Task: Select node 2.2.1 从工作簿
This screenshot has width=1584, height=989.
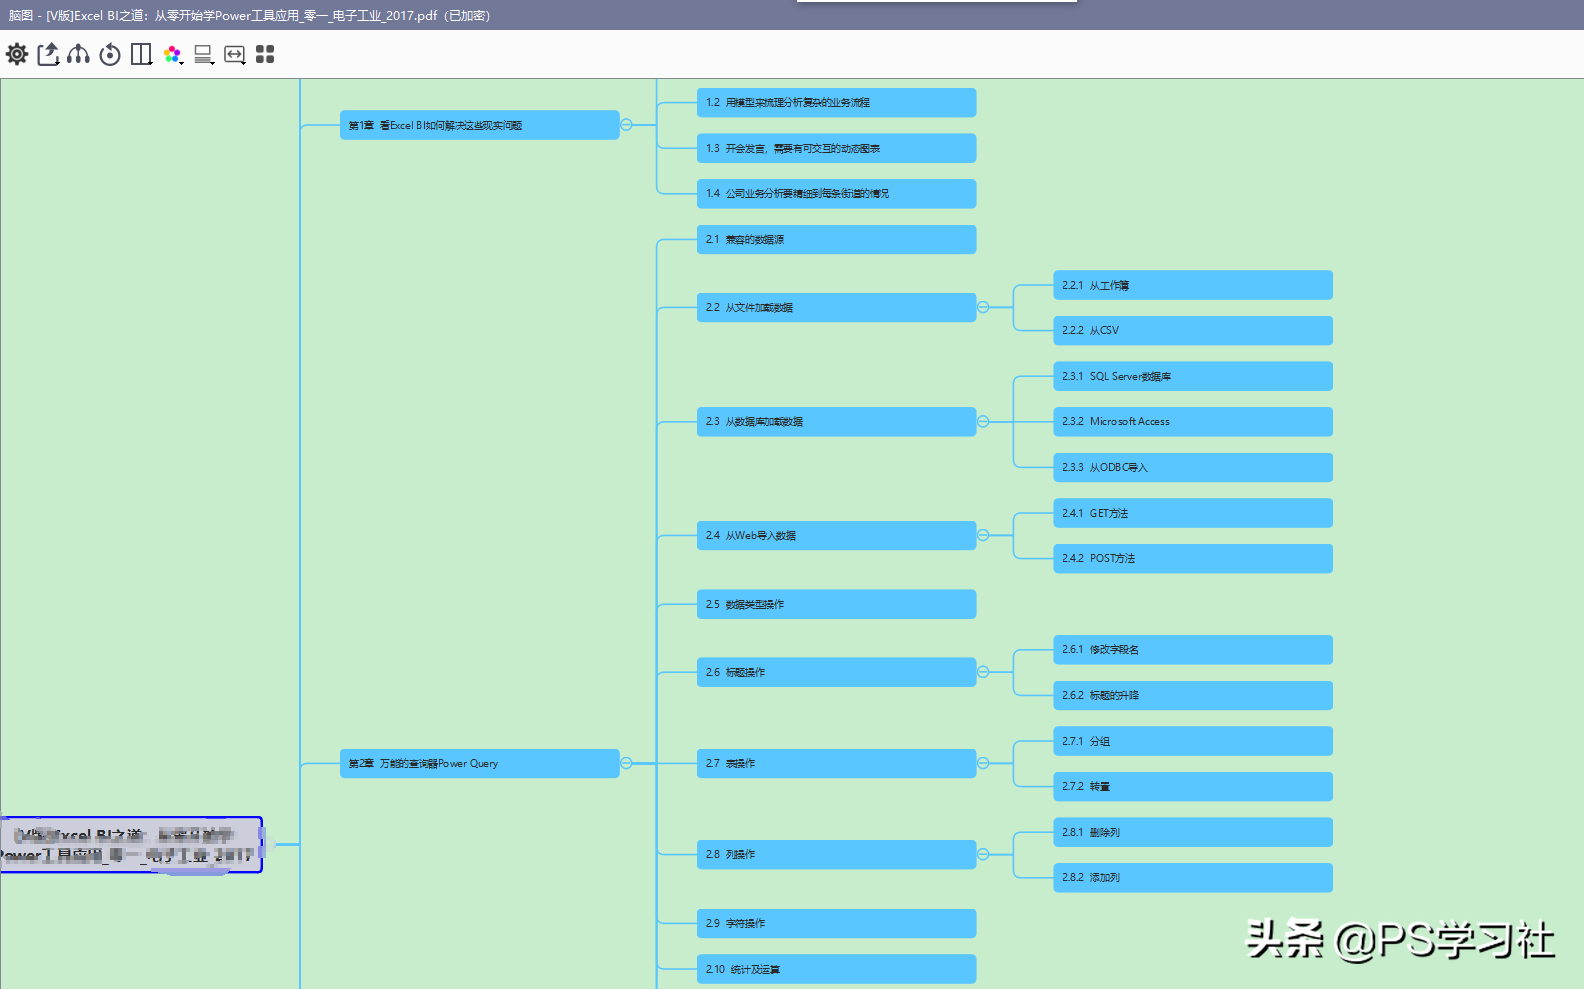Action: pos(1193,285)
